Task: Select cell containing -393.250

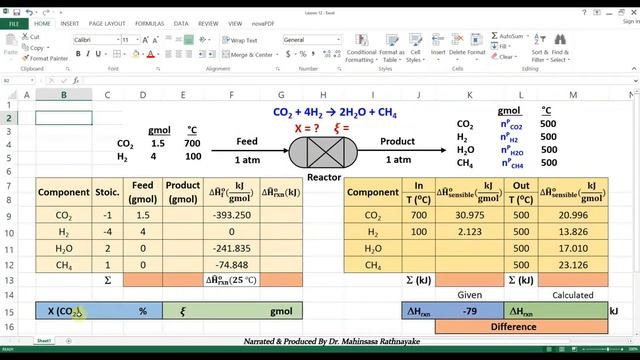Action: coord(231,215)
